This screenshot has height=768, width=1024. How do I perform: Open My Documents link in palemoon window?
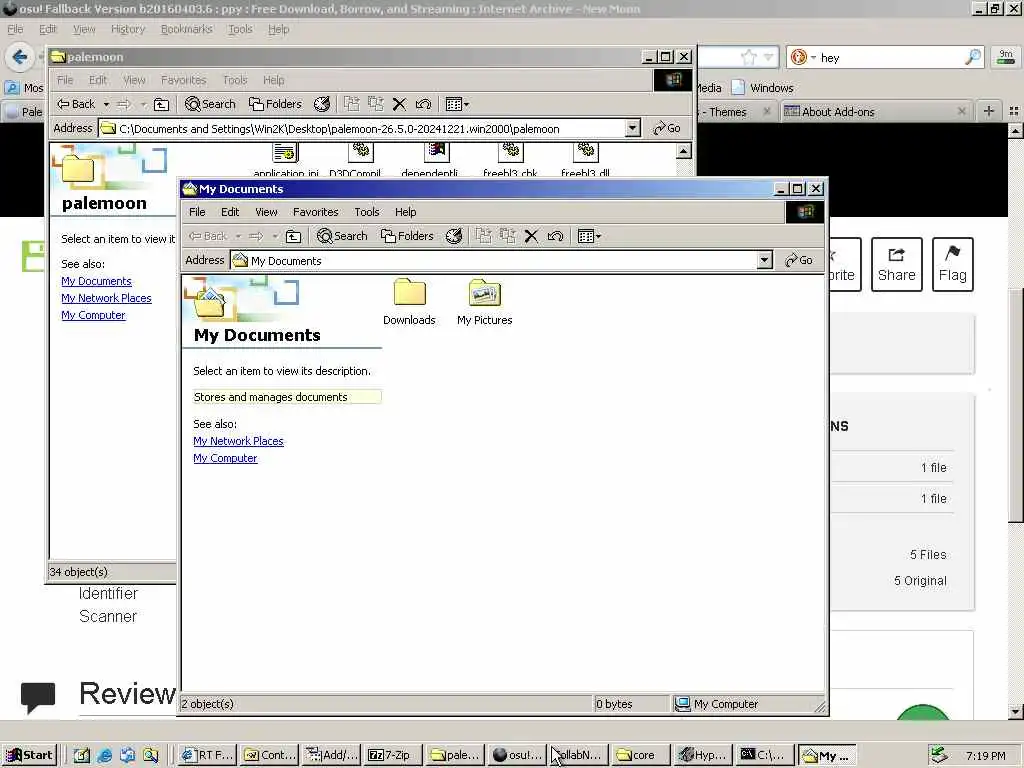coord(97,281)
